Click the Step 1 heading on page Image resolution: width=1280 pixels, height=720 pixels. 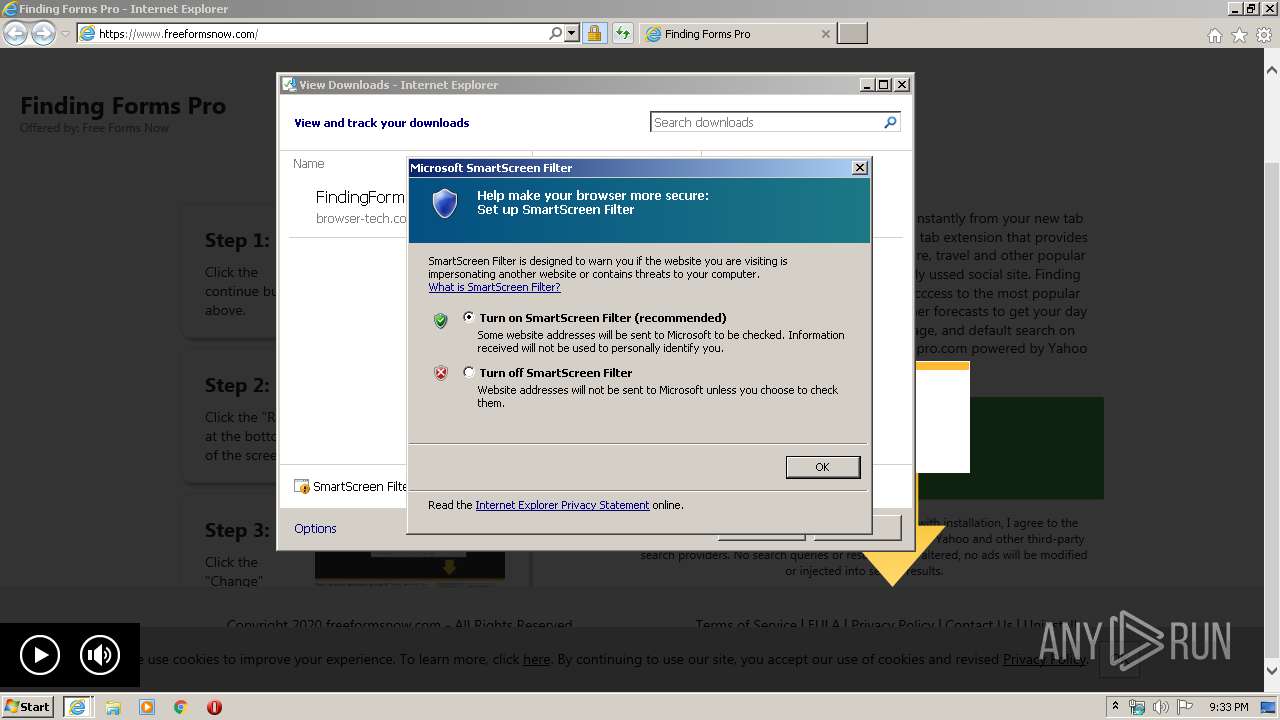pyautogui.click(x=237, y=240)
